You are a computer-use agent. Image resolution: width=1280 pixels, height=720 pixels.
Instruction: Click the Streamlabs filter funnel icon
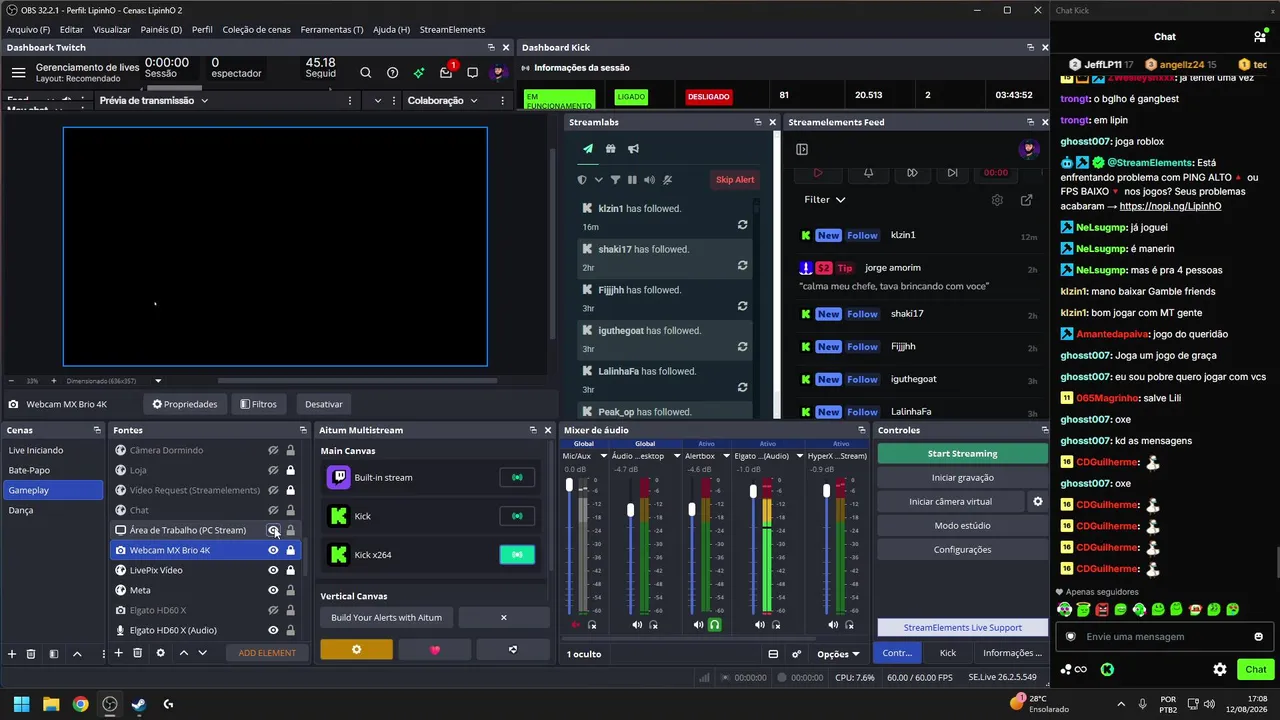click(615, 180)
